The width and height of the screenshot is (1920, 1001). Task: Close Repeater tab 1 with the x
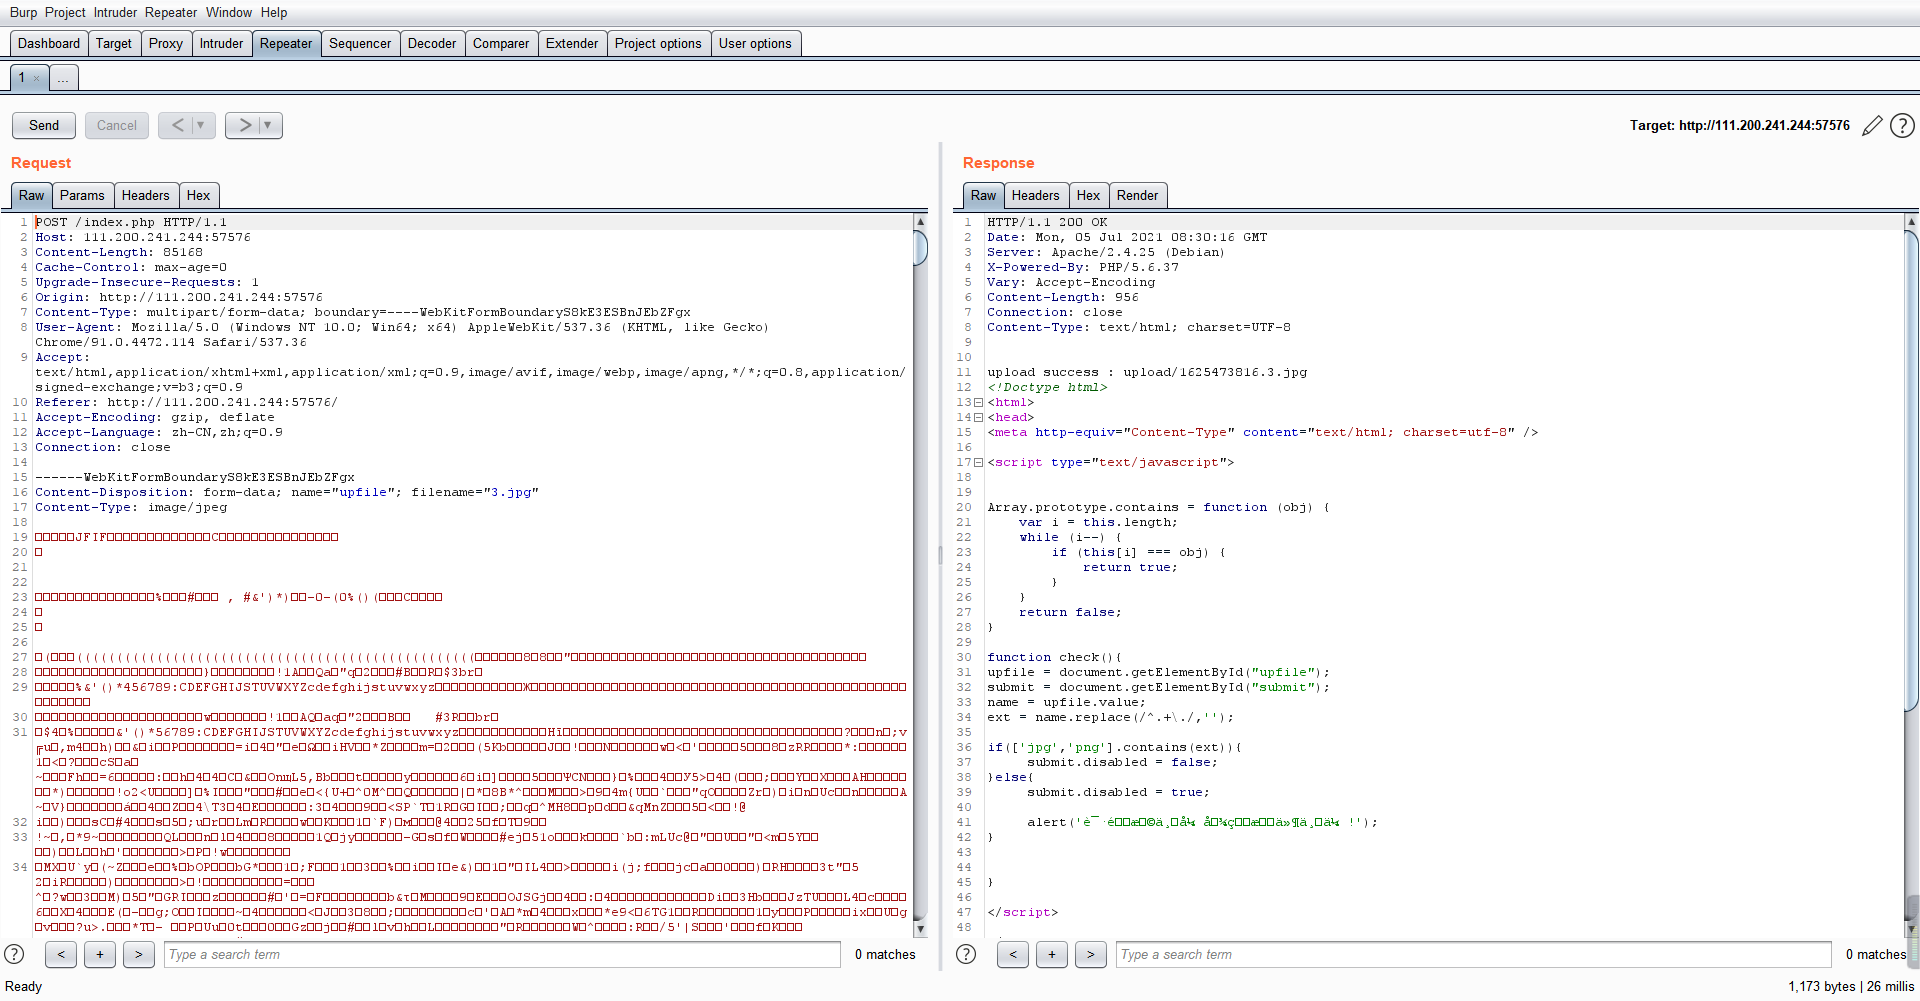click(37, 78)
